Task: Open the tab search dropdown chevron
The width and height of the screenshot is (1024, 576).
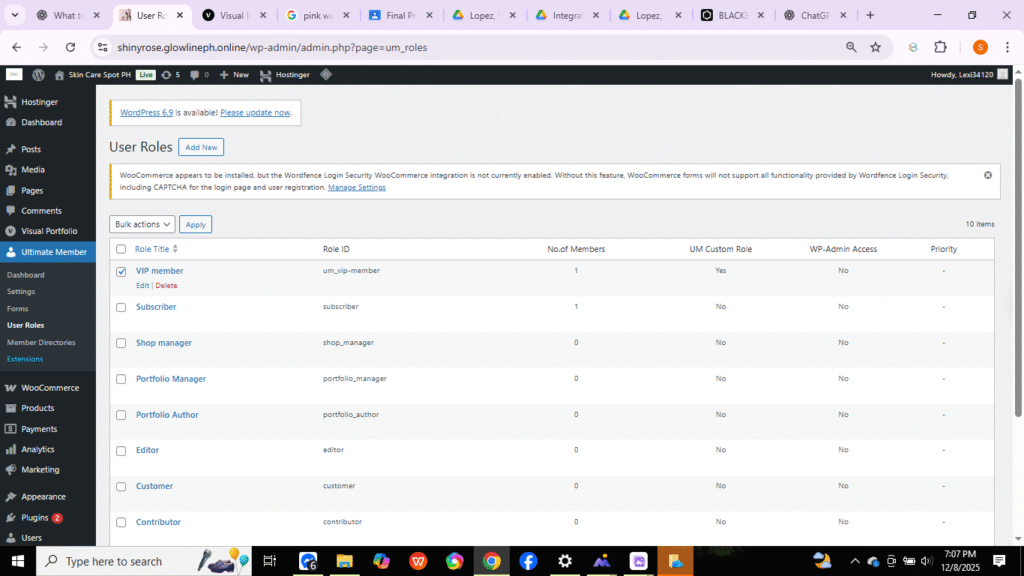Action: (x=14, y=15)
